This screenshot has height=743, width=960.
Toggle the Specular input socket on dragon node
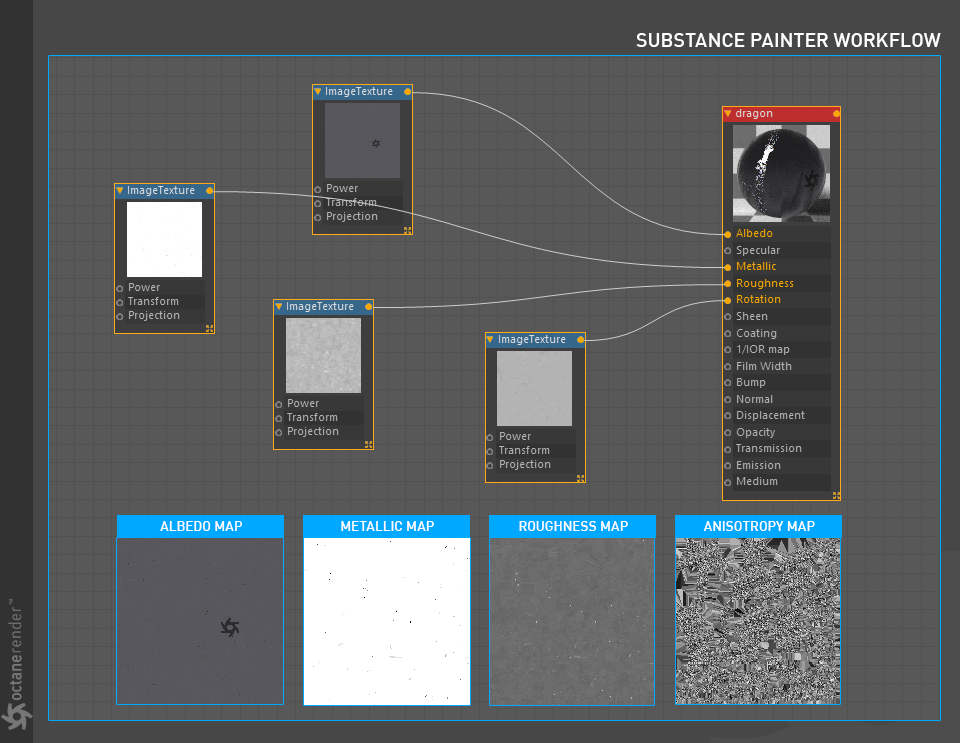point(727,251)
